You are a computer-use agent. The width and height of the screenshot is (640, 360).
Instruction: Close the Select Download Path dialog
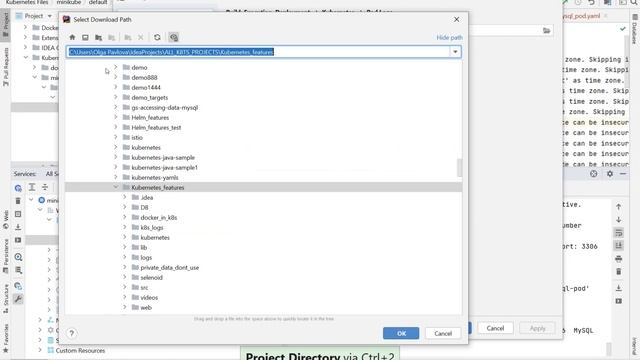(x=456, y=20)
